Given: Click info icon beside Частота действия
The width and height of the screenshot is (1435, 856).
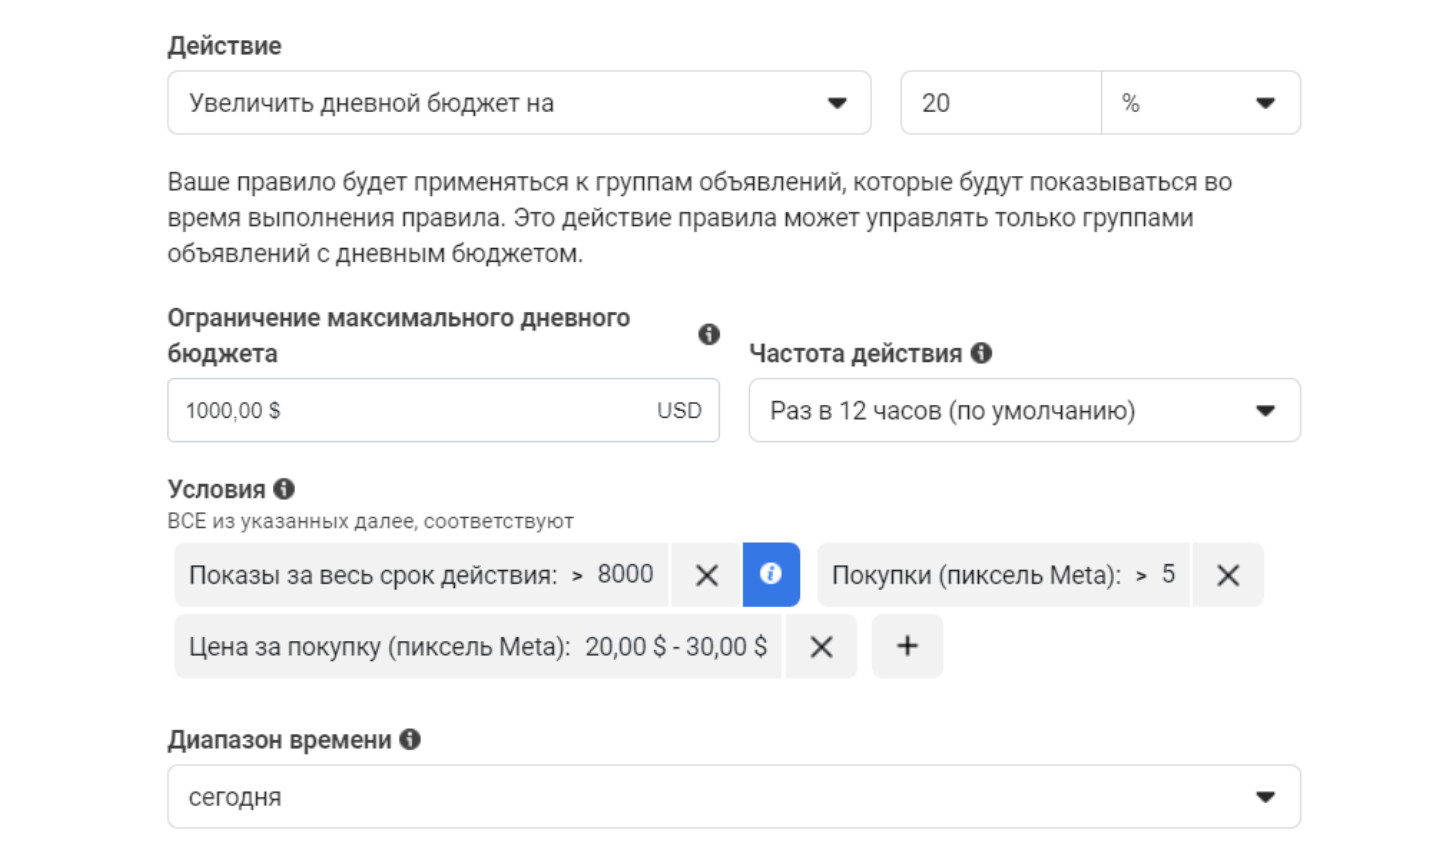Looking at the screenshot, I should coord(981,353).
